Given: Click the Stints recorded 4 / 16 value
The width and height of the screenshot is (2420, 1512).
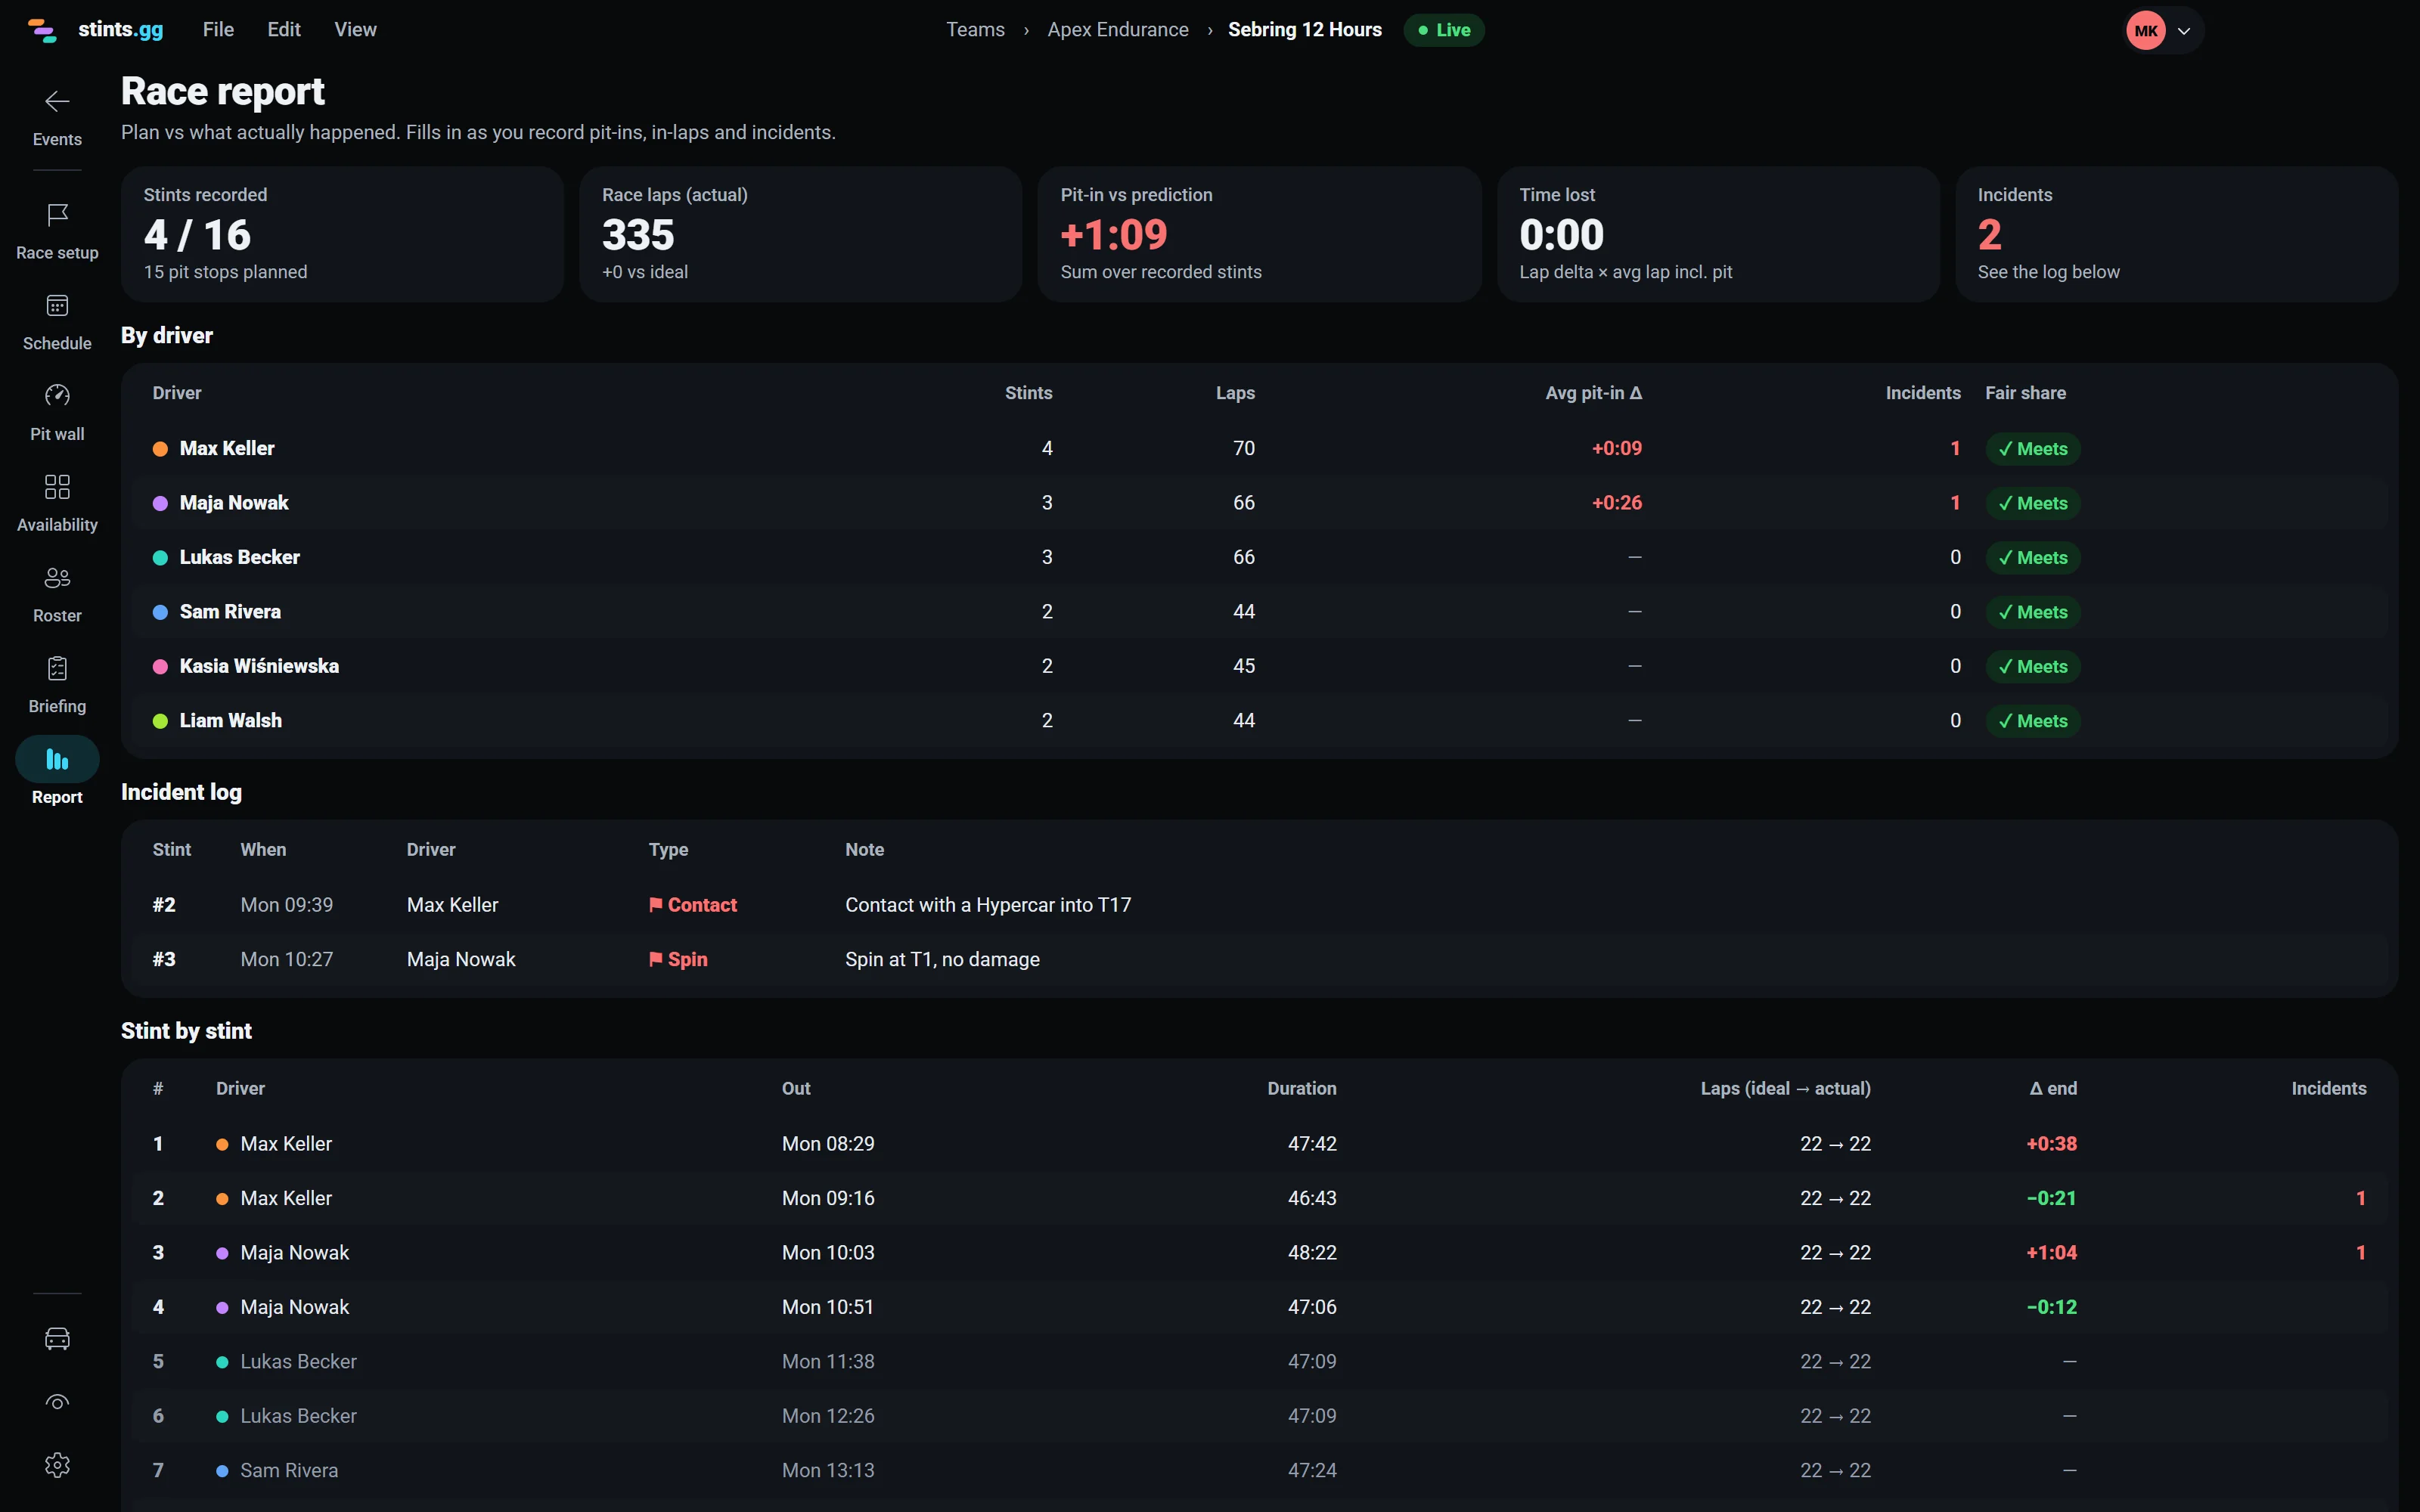Looking at the screenshot, I should tap(197, 235).
